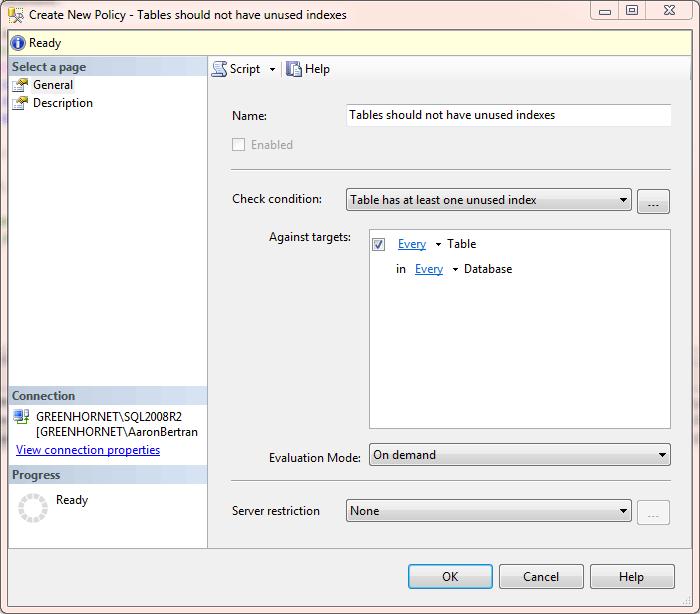This screenshot has width=700, height=614.
Task: Click ellipsis button beside Check condition
Action: point(653,201)
